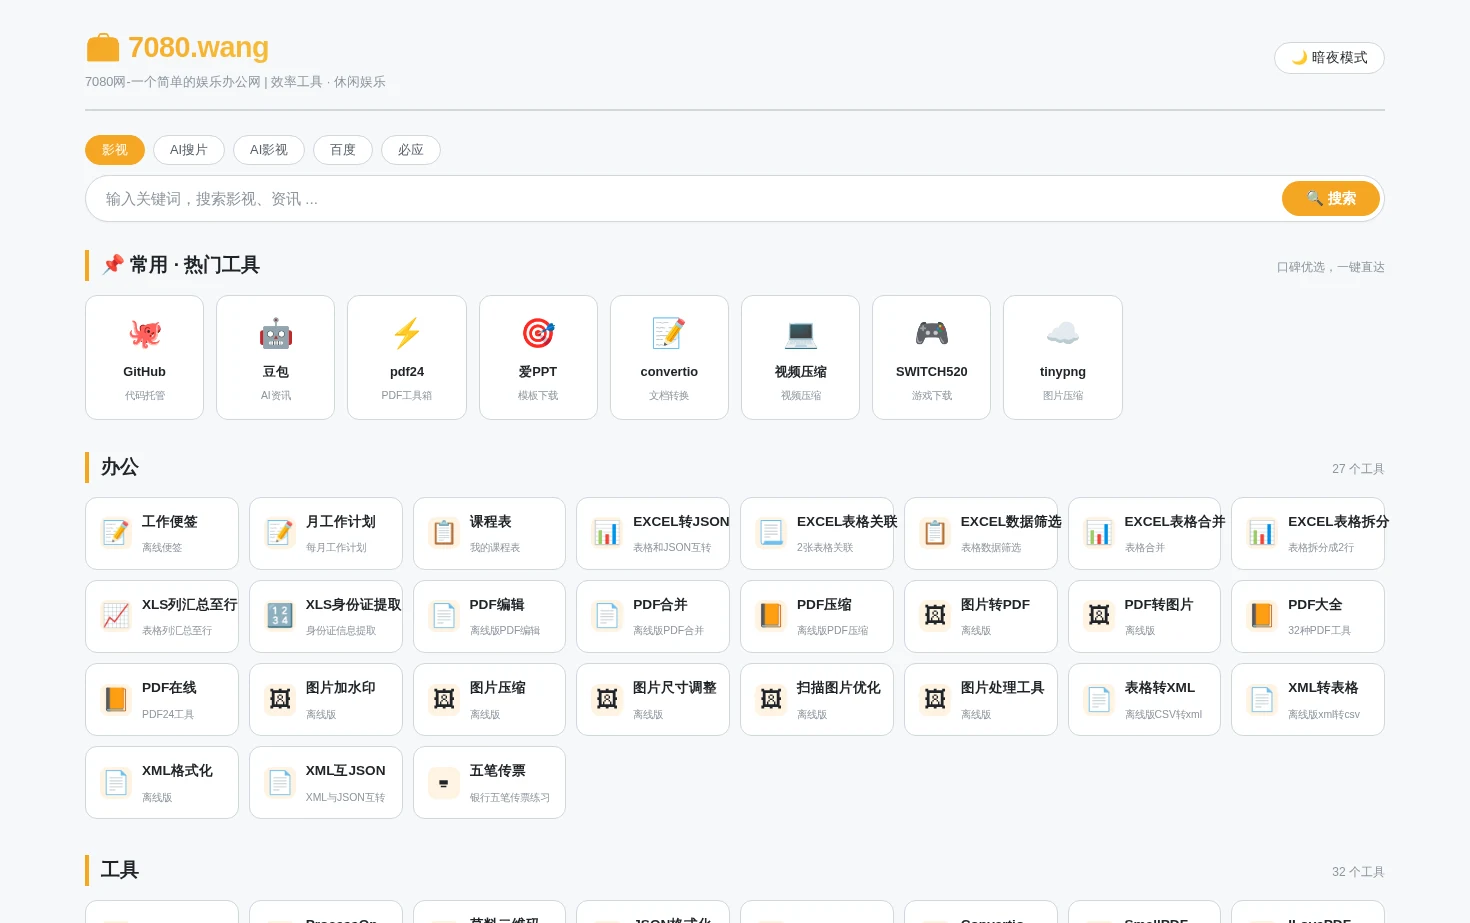Open the XML格式化 tool link
Screen dimensions: 1470x923
[x=162, y=783]
